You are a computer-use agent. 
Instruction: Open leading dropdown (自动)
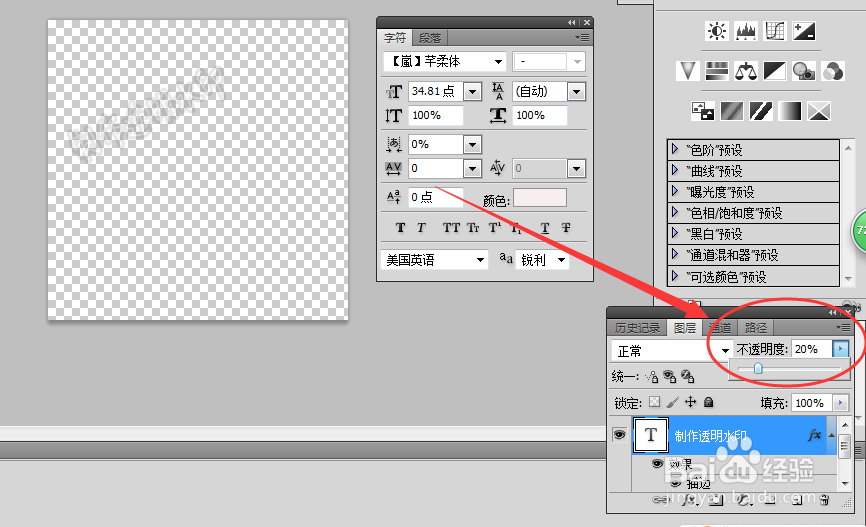click(577, 91)
